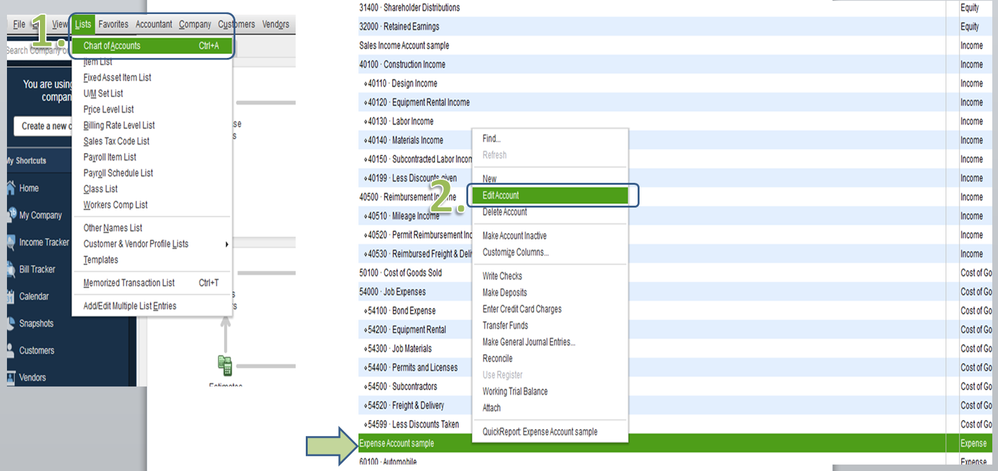The height and width of the screenshot is (471, 998).
Task: Select Delete Account in the context menu
Action: click(505, 212)
